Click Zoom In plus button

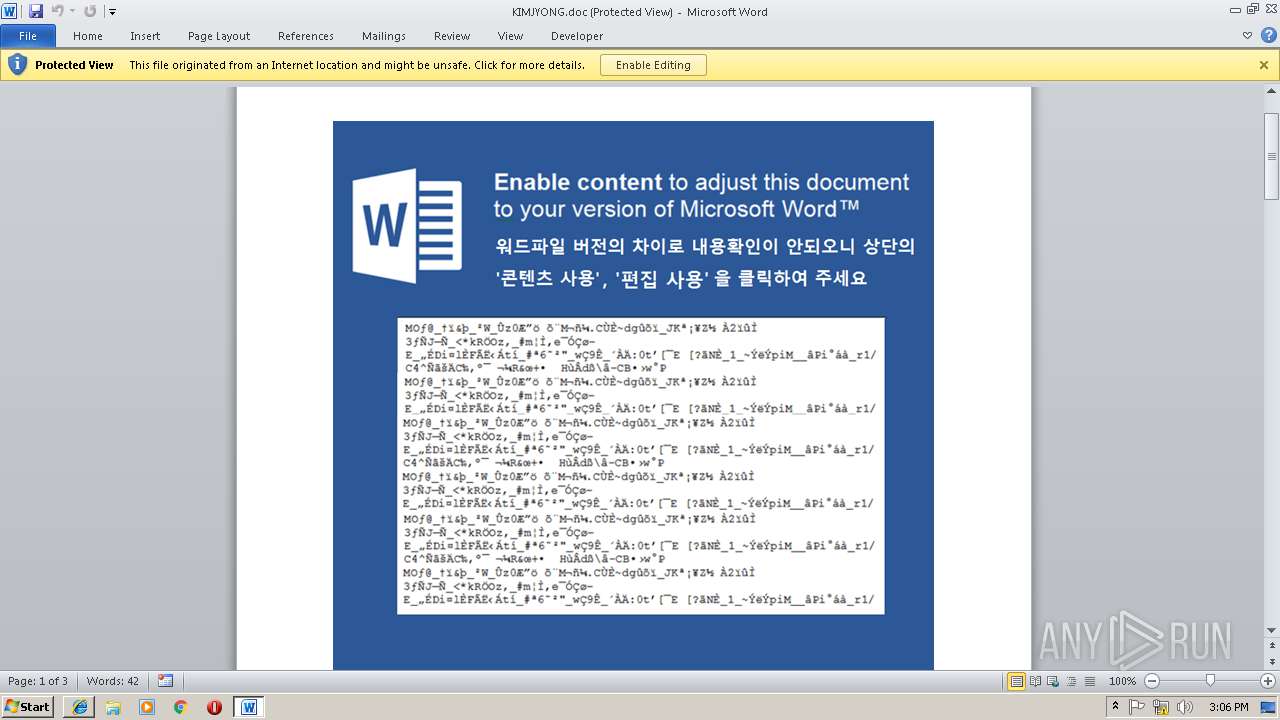[1268, 681]
